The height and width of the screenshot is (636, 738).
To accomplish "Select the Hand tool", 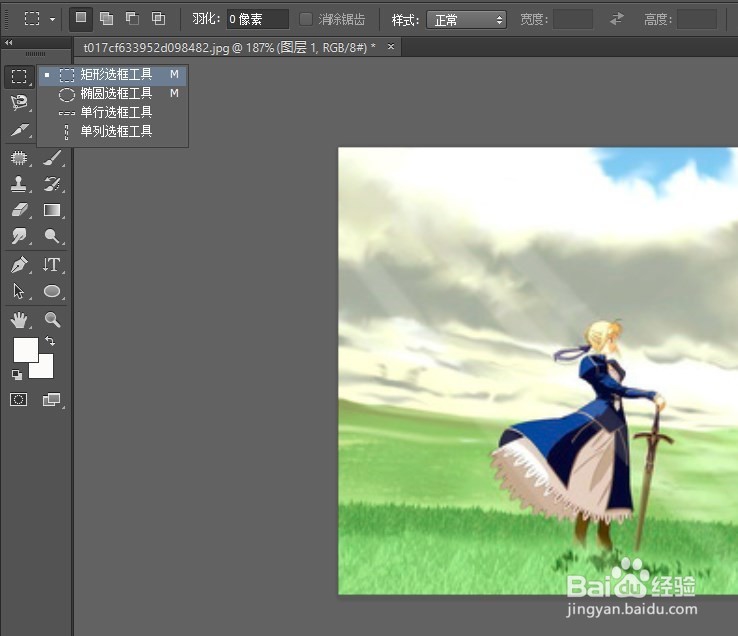I will tap(19, 320).
